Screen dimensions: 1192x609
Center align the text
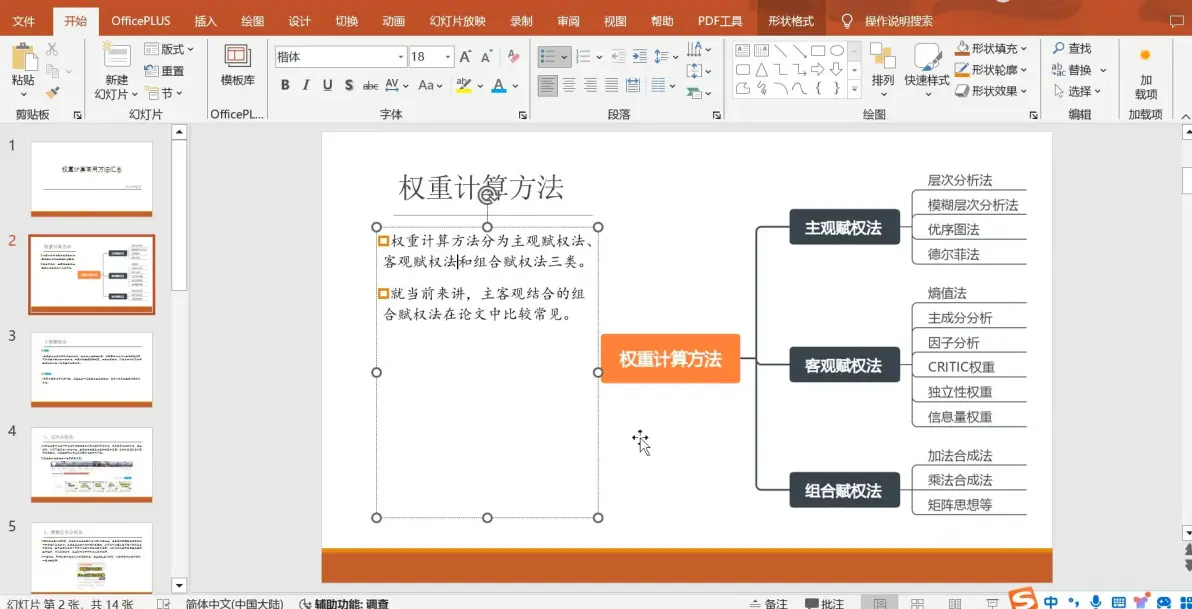click(569, 85)
